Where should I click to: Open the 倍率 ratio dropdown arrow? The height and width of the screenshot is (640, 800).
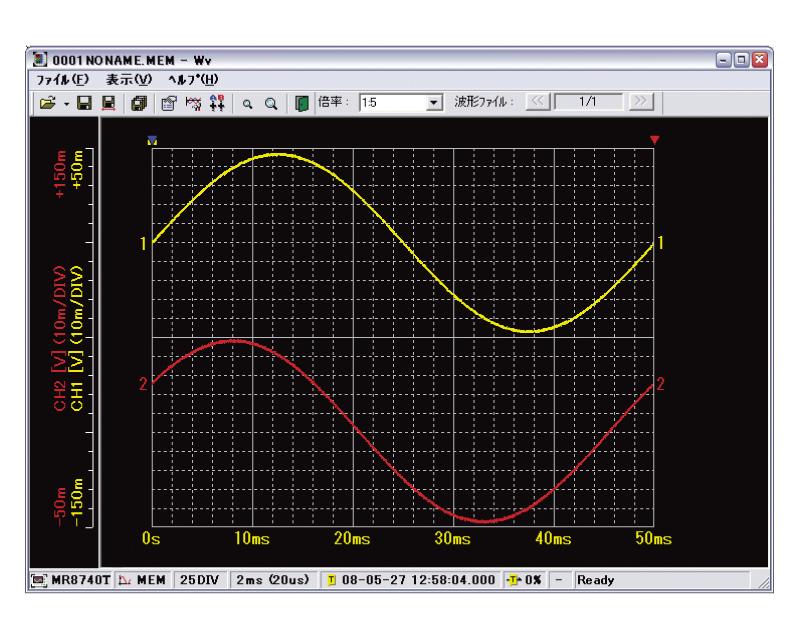(434, 102)
